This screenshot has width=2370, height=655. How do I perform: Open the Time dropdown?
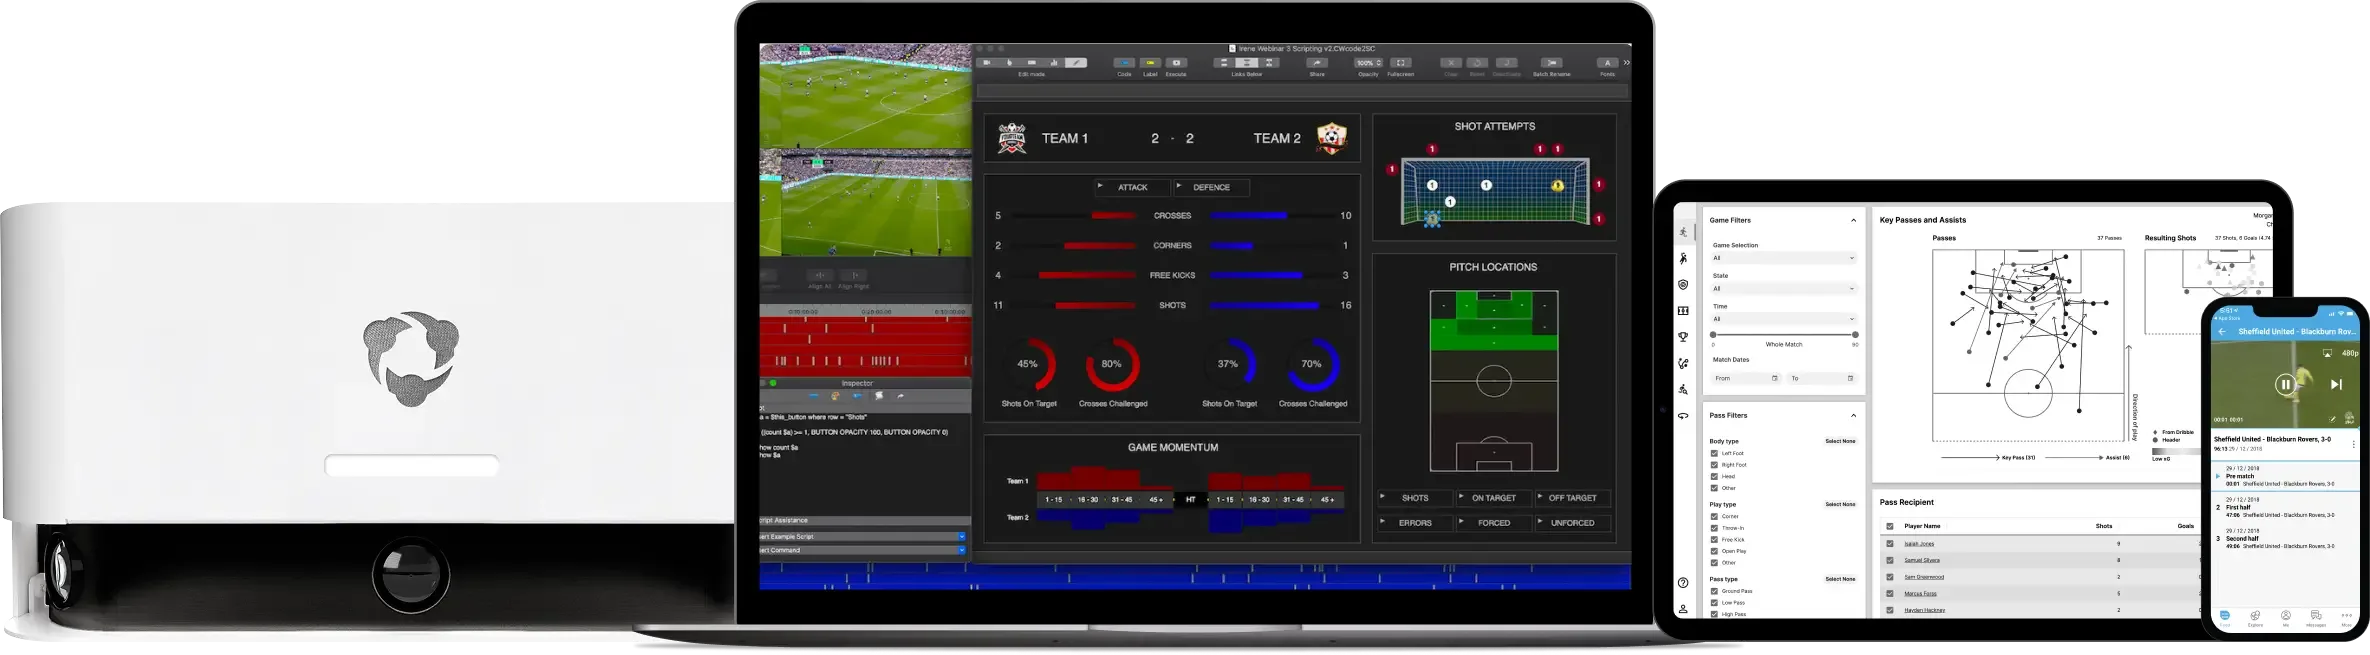point(1784,319)
